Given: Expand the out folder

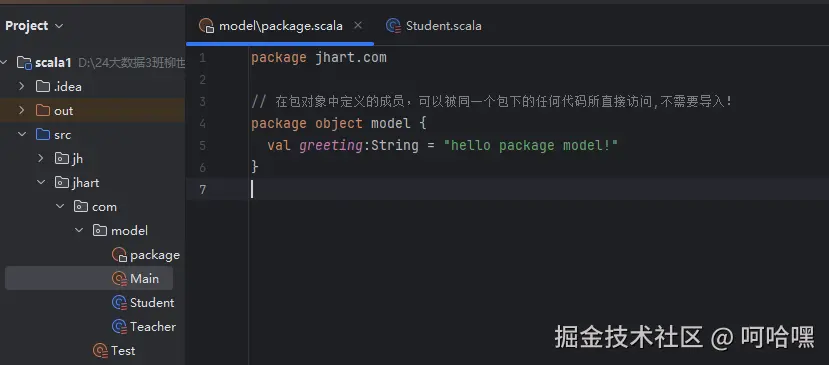Looking at the screenshot, I should [x=22, y=110].
